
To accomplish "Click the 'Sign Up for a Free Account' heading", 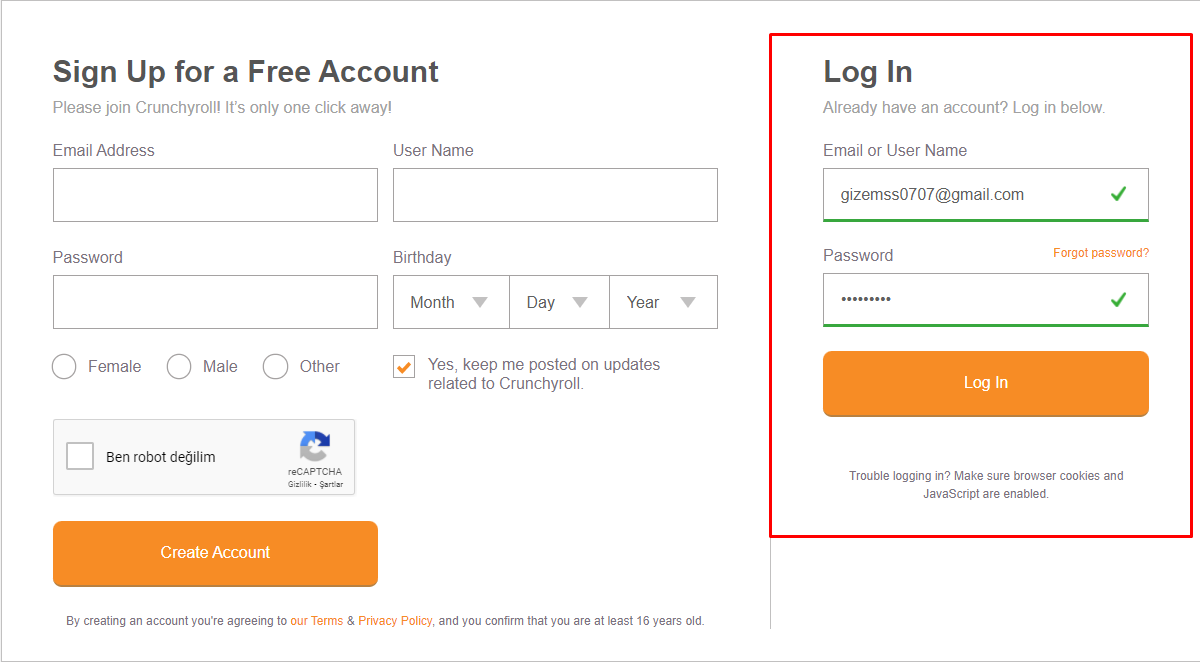I will [x=246, y=72].
